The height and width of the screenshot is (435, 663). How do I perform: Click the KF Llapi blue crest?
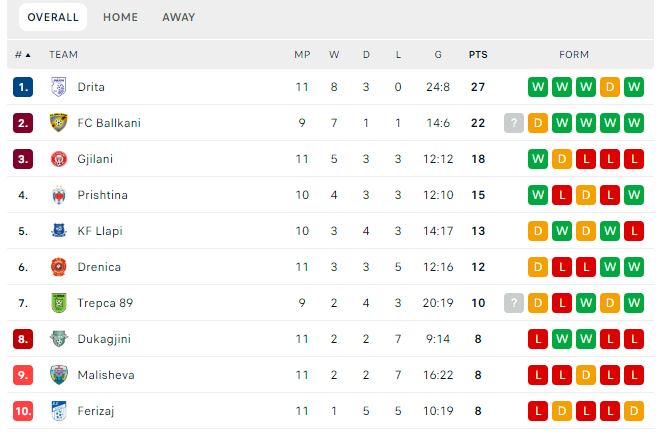[59, 231]
